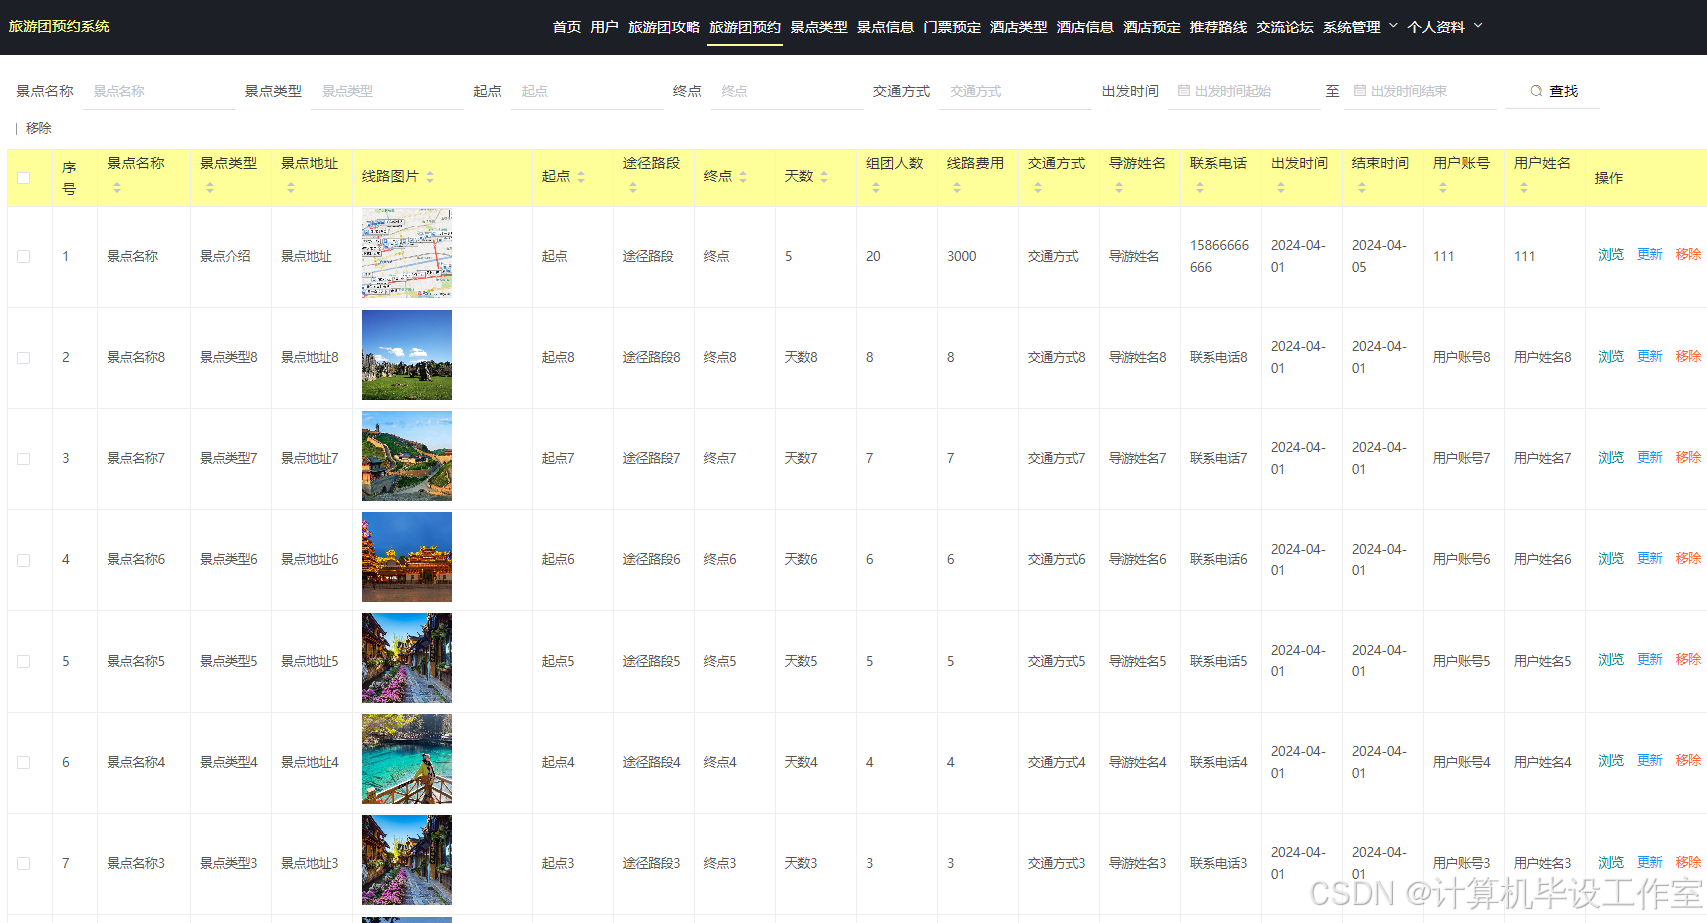This screenshot has width=1707, height=923.
Task: Sort by 用户姓名 column arrows
Action: (1524, 187)
